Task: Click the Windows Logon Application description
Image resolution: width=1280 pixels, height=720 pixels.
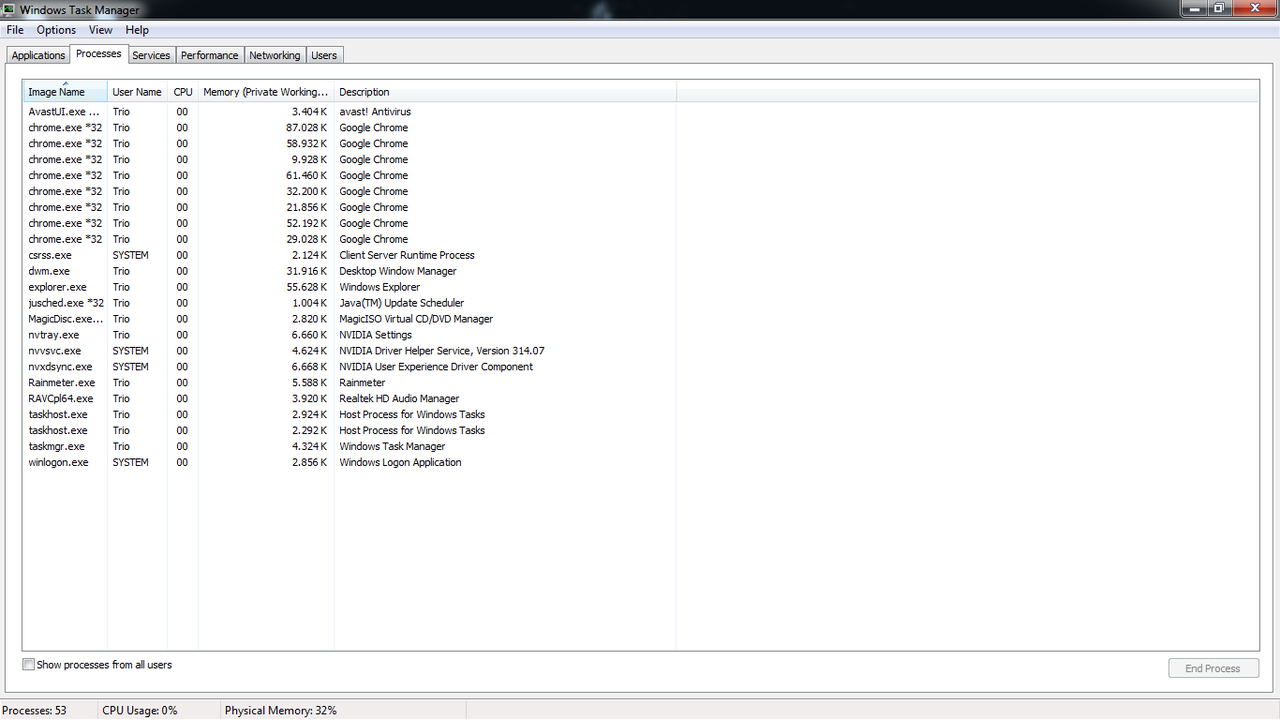Action: click(x=401, y=463)
